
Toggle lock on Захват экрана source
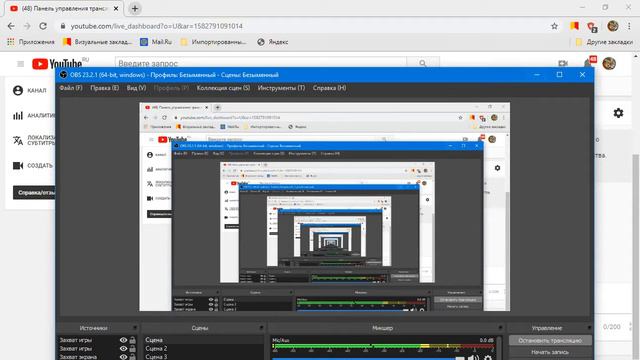(x=132, y=357)
